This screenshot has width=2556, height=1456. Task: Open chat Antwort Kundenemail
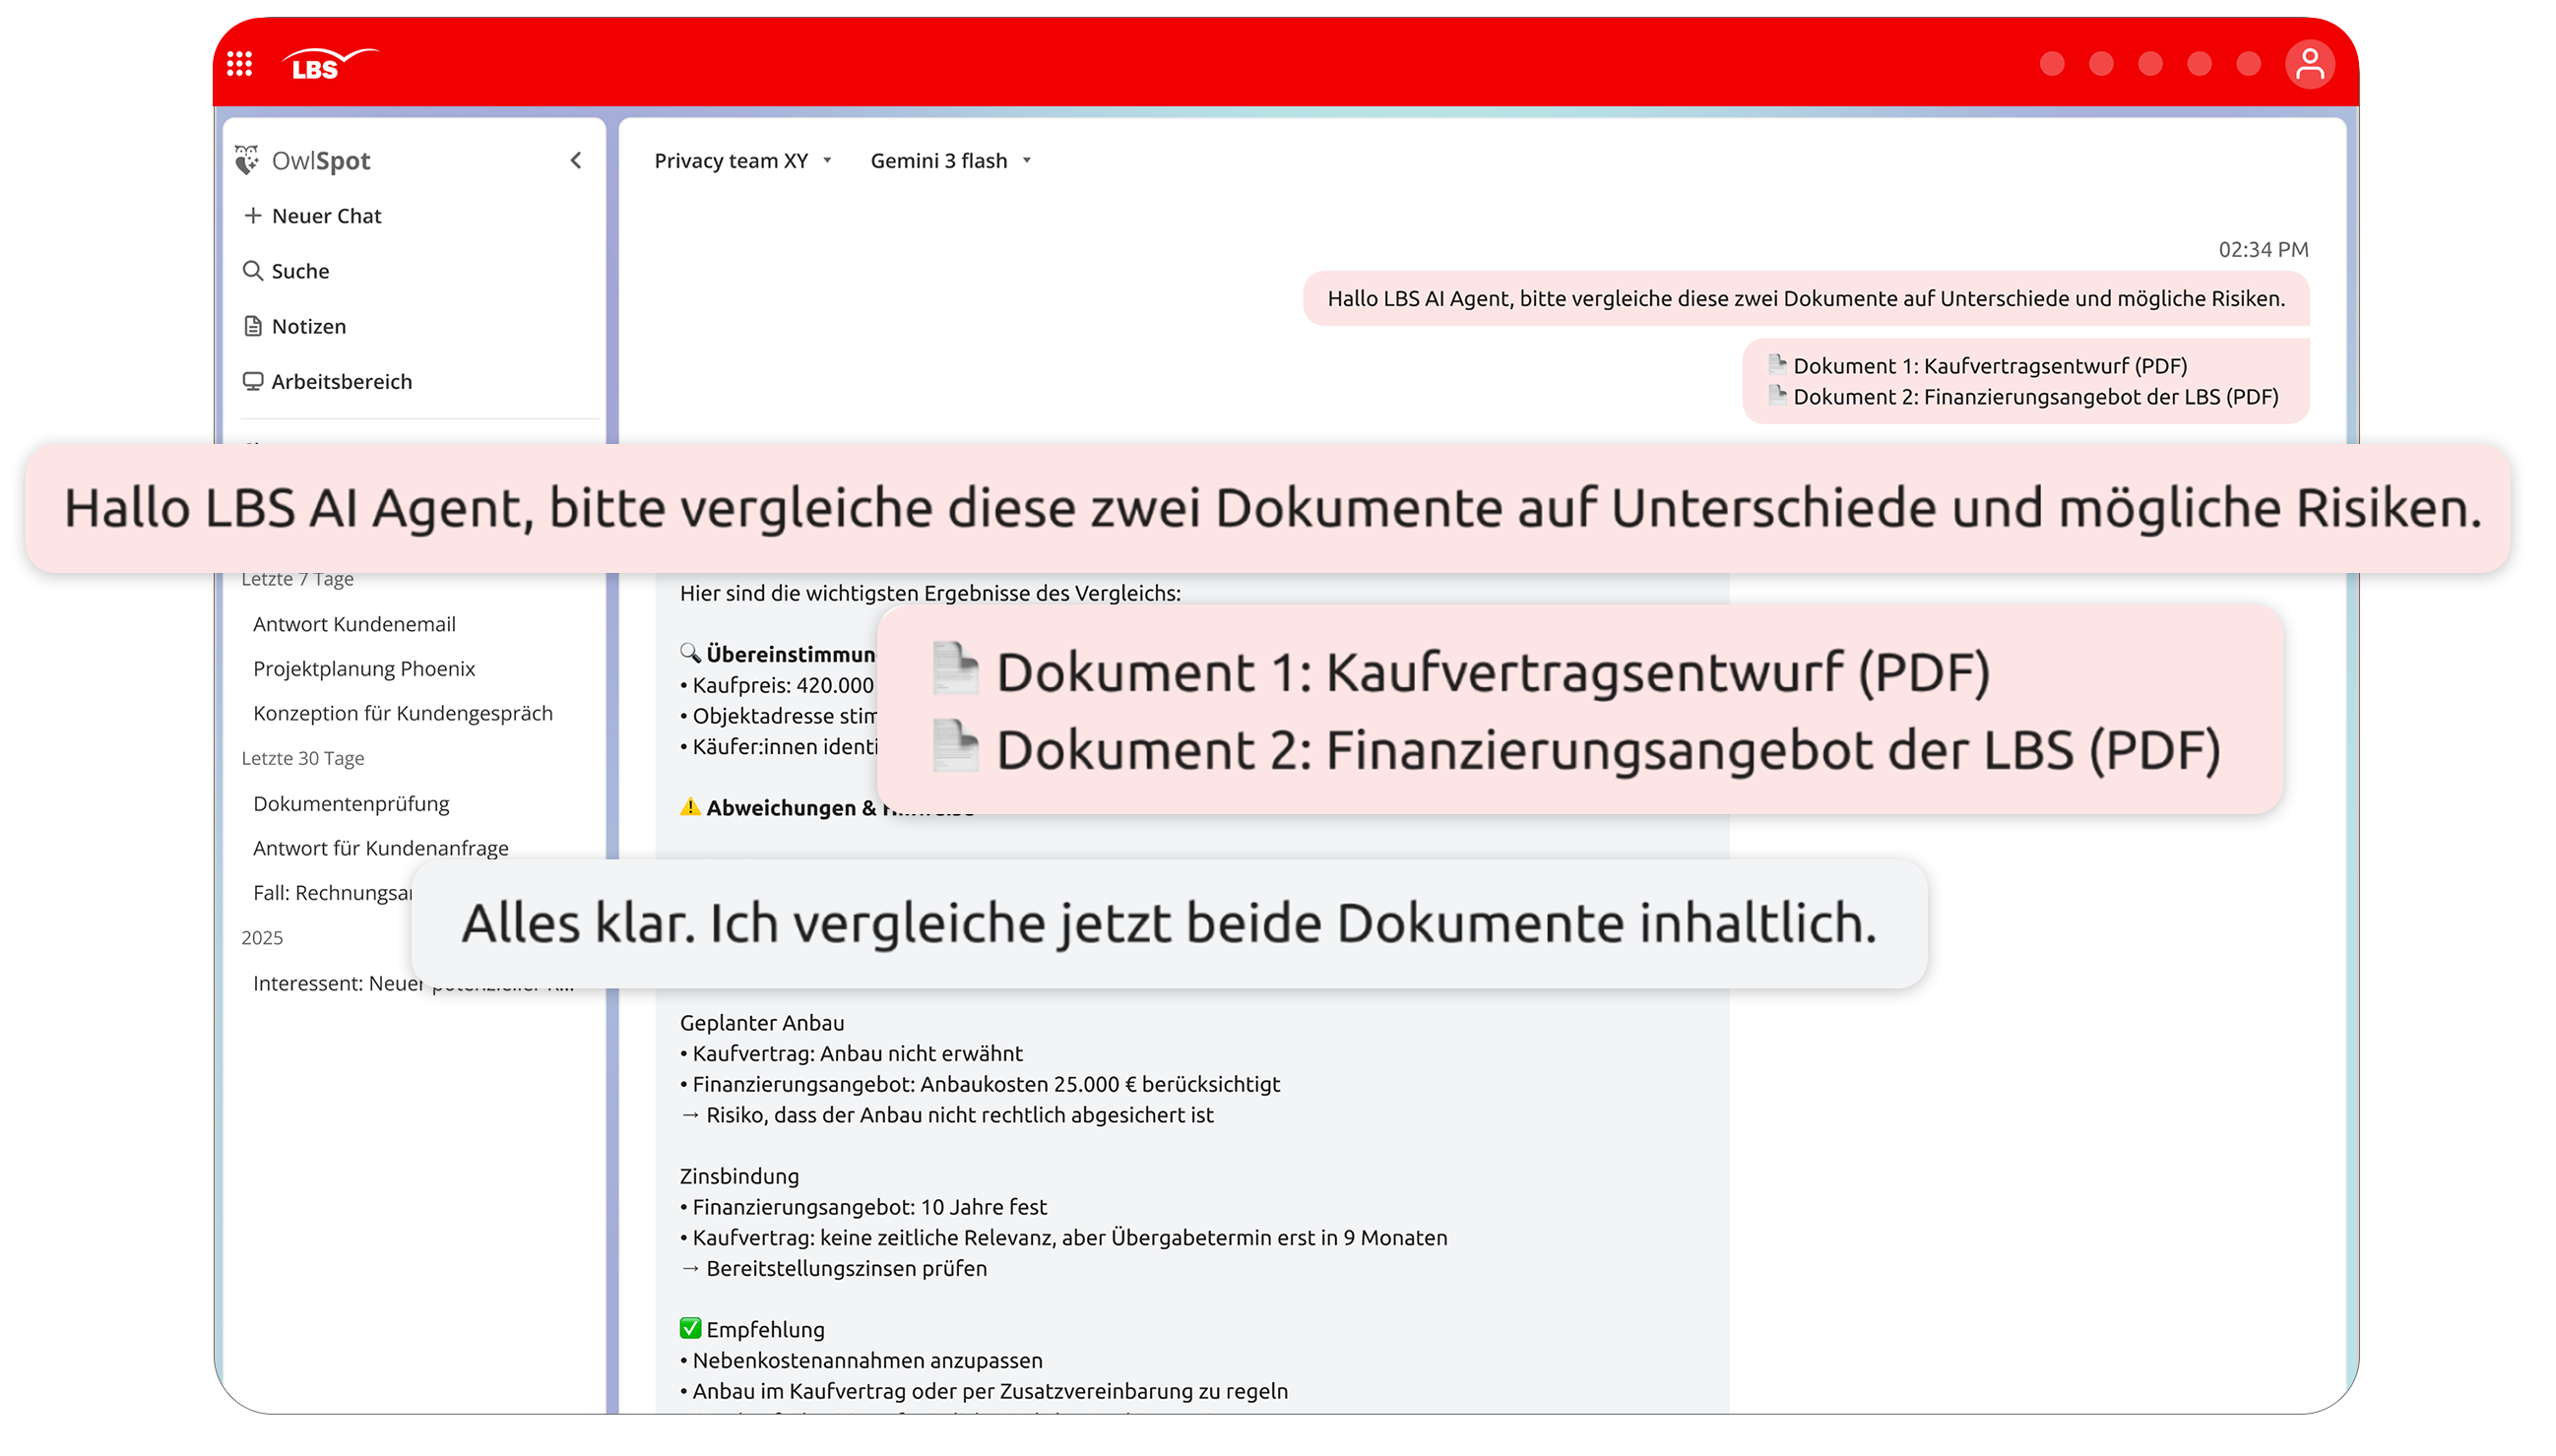point(354,624)
